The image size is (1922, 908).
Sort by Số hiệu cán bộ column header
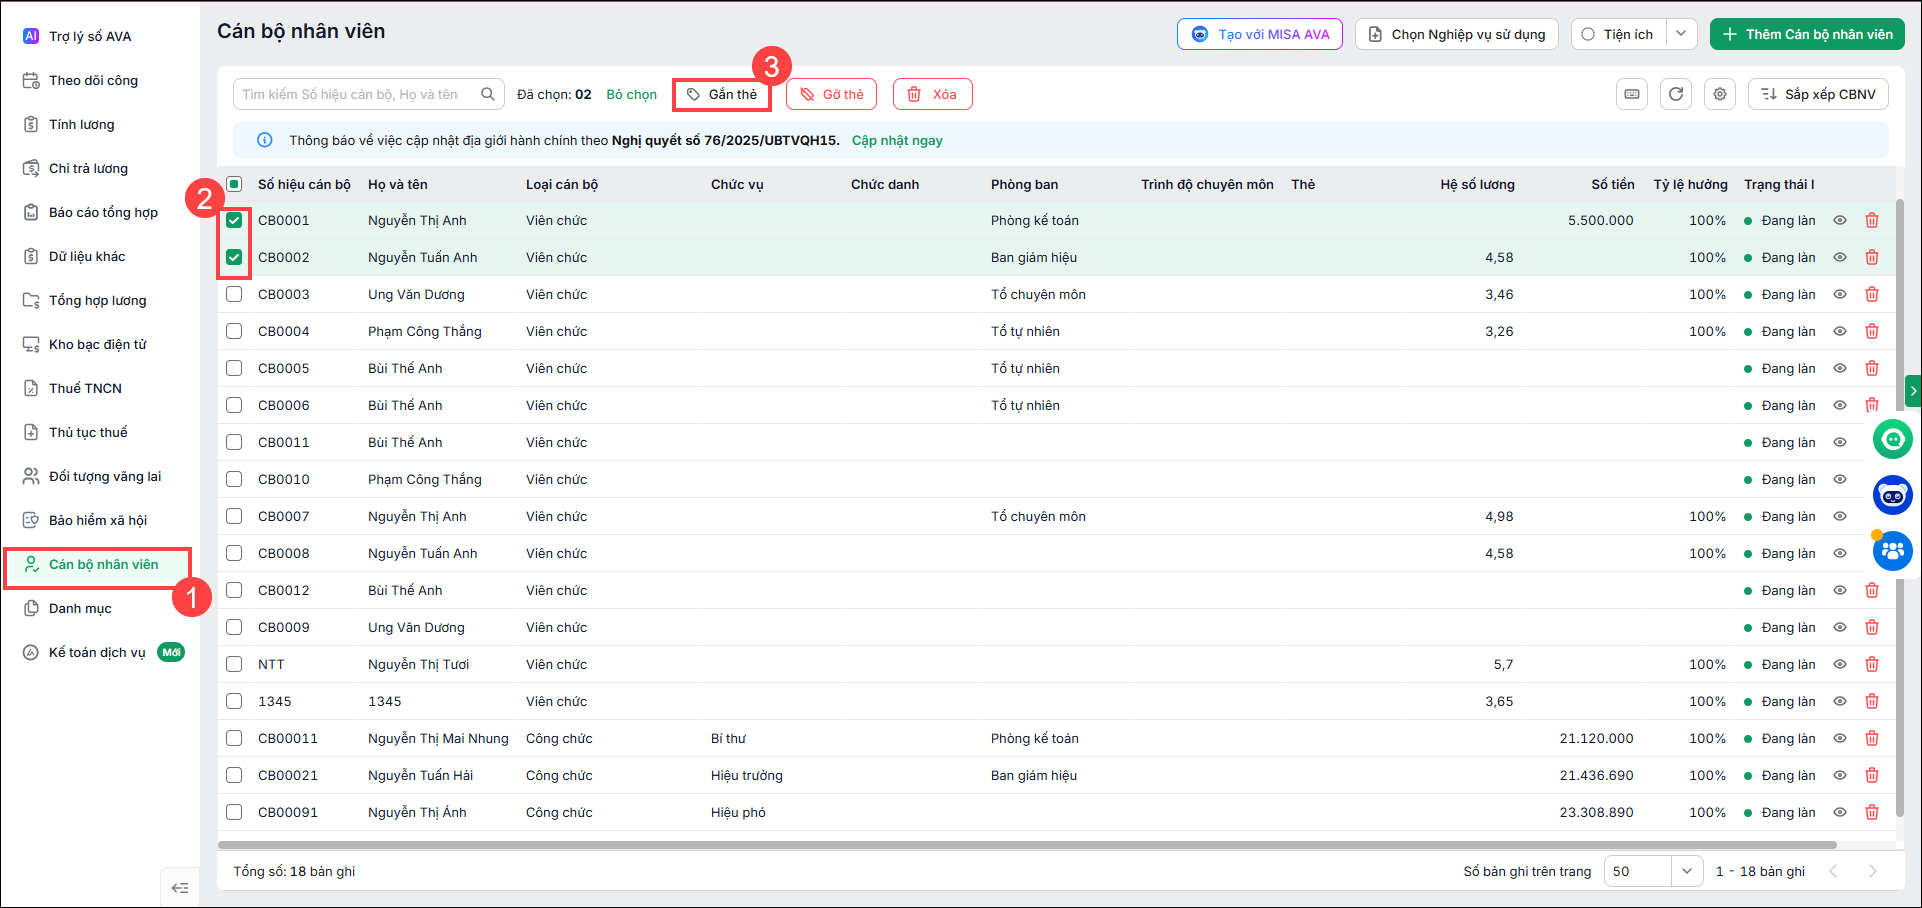304,184
